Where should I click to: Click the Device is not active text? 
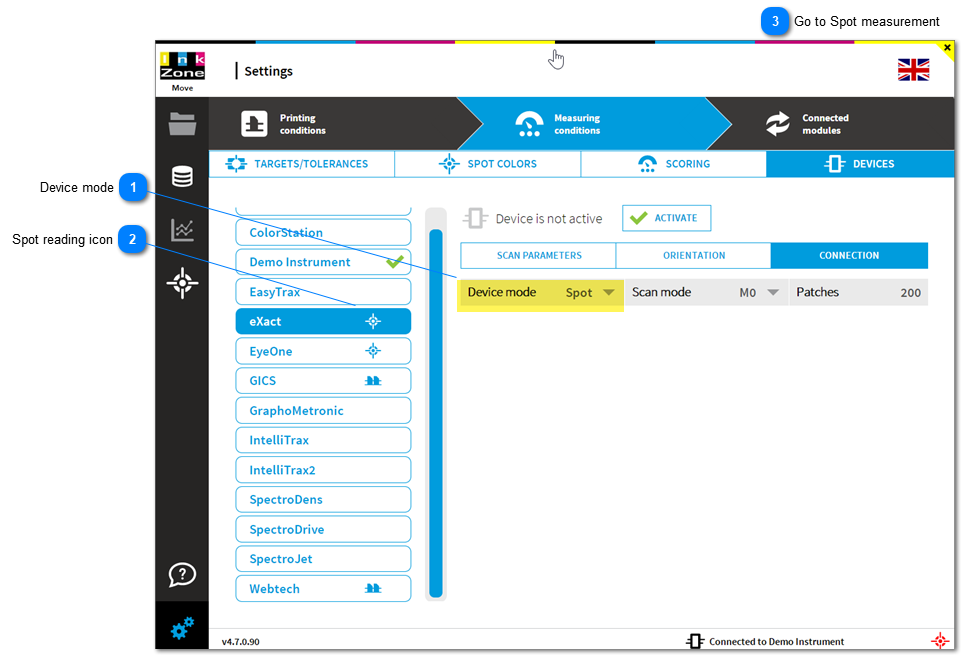click(x=548, y=218)
